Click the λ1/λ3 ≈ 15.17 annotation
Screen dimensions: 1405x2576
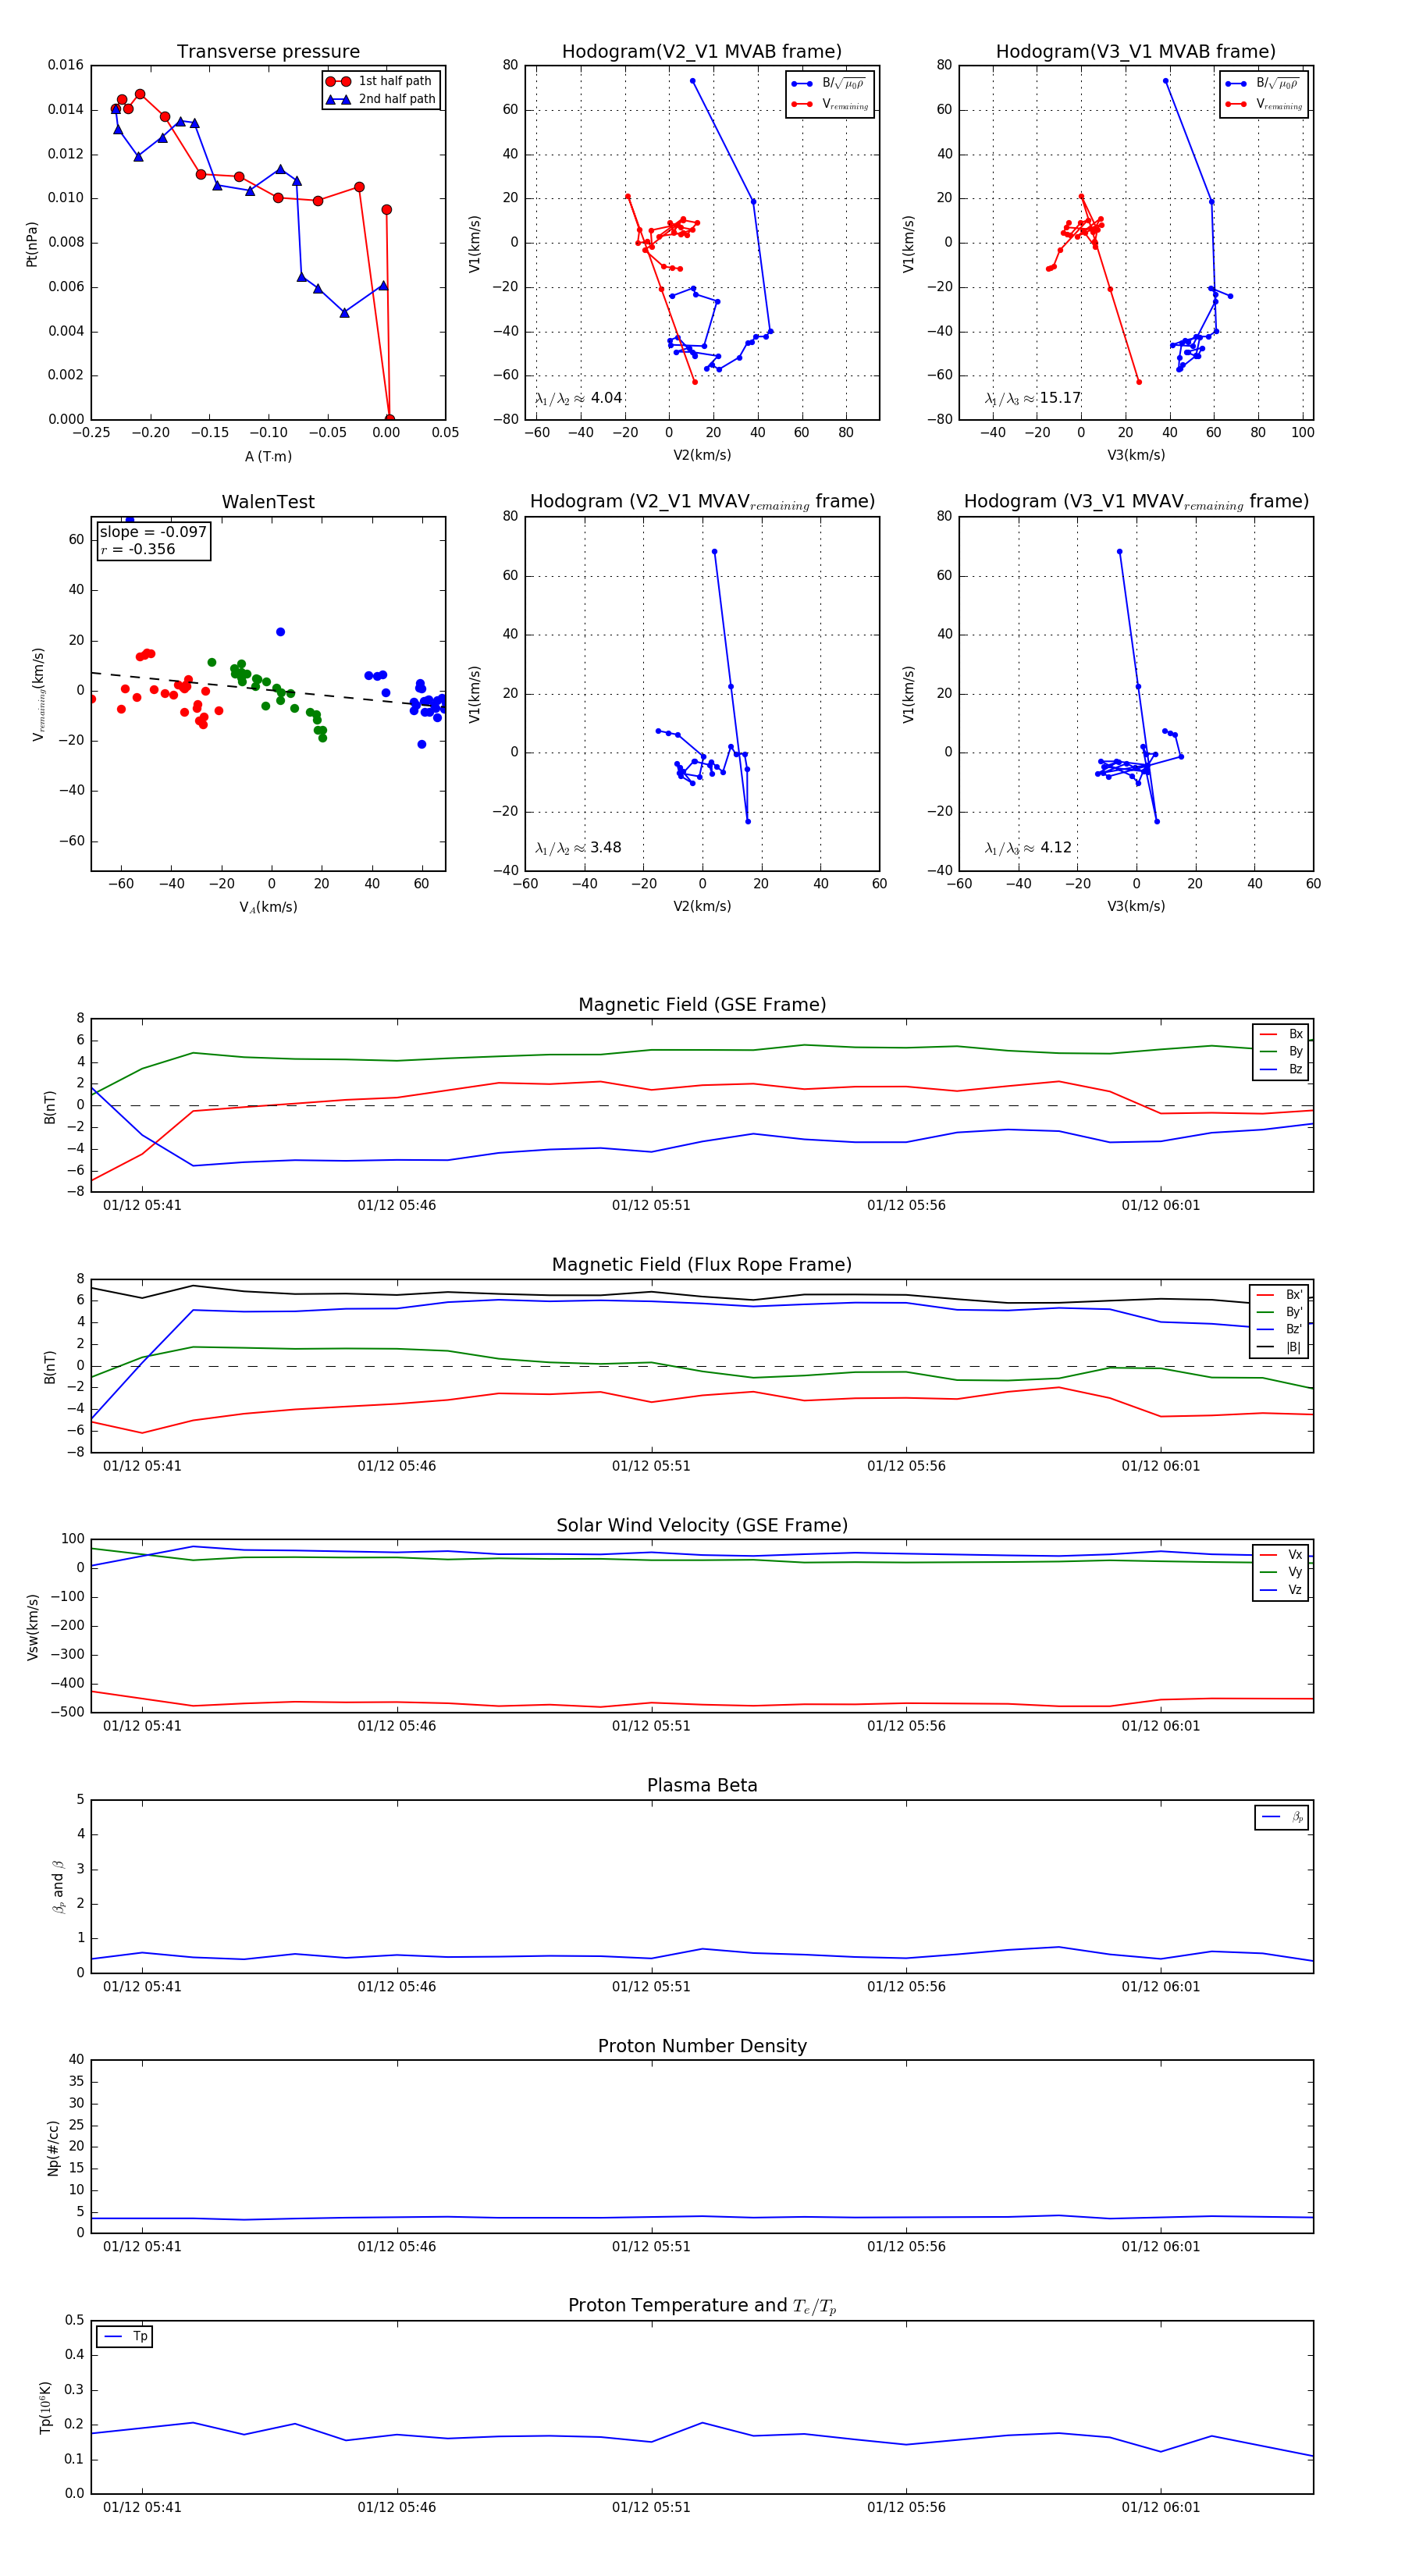coord(1032,398)
